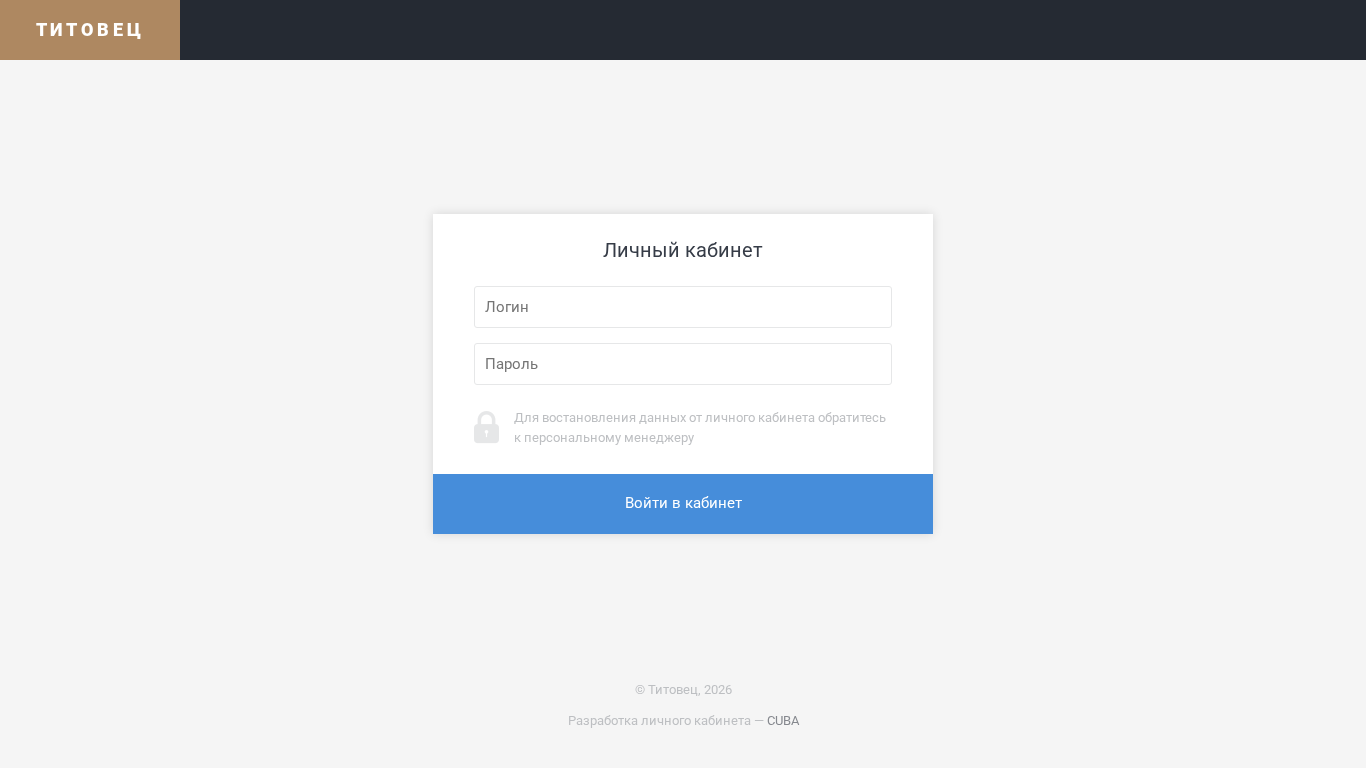Open the CUBA developer link

point(783,721)
